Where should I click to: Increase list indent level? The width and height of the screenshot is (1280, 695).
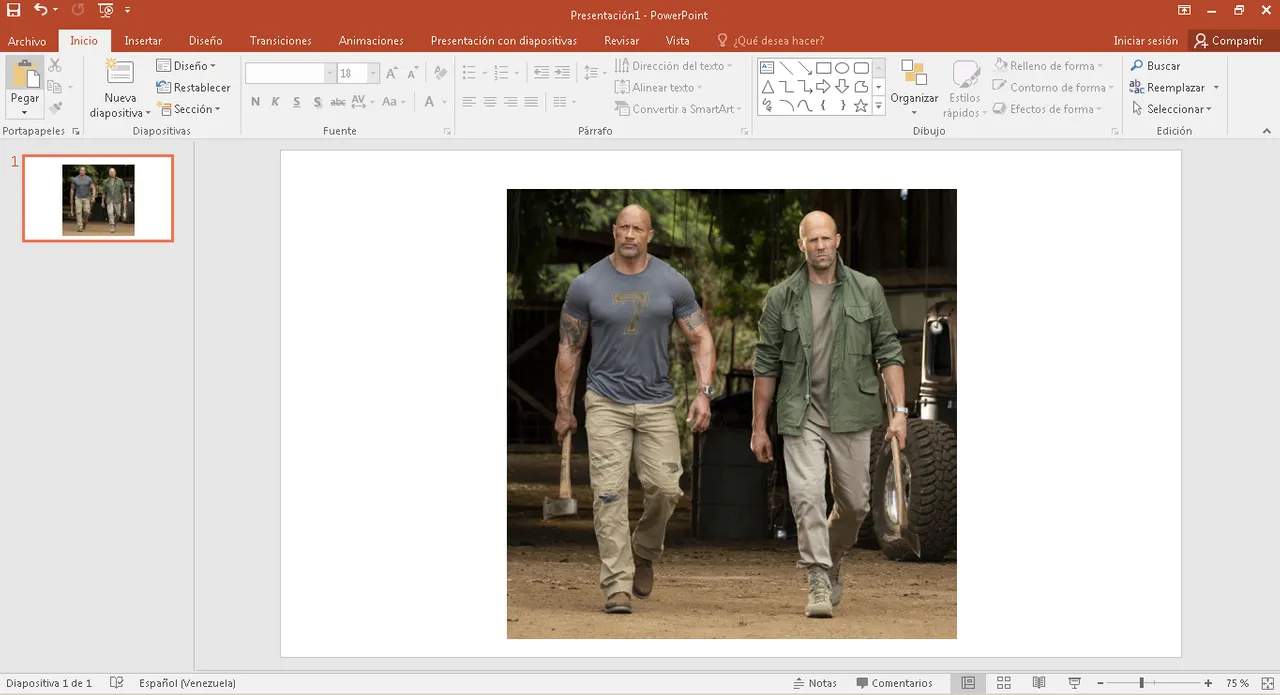tap(563, 73)
